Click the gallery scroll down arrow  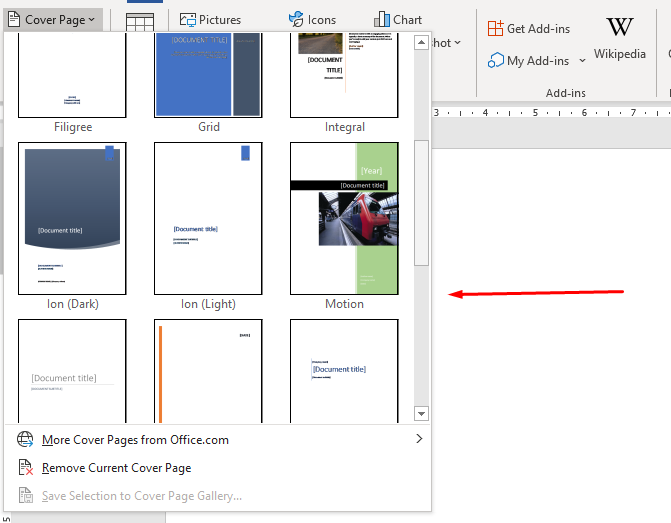coord(422,413)
